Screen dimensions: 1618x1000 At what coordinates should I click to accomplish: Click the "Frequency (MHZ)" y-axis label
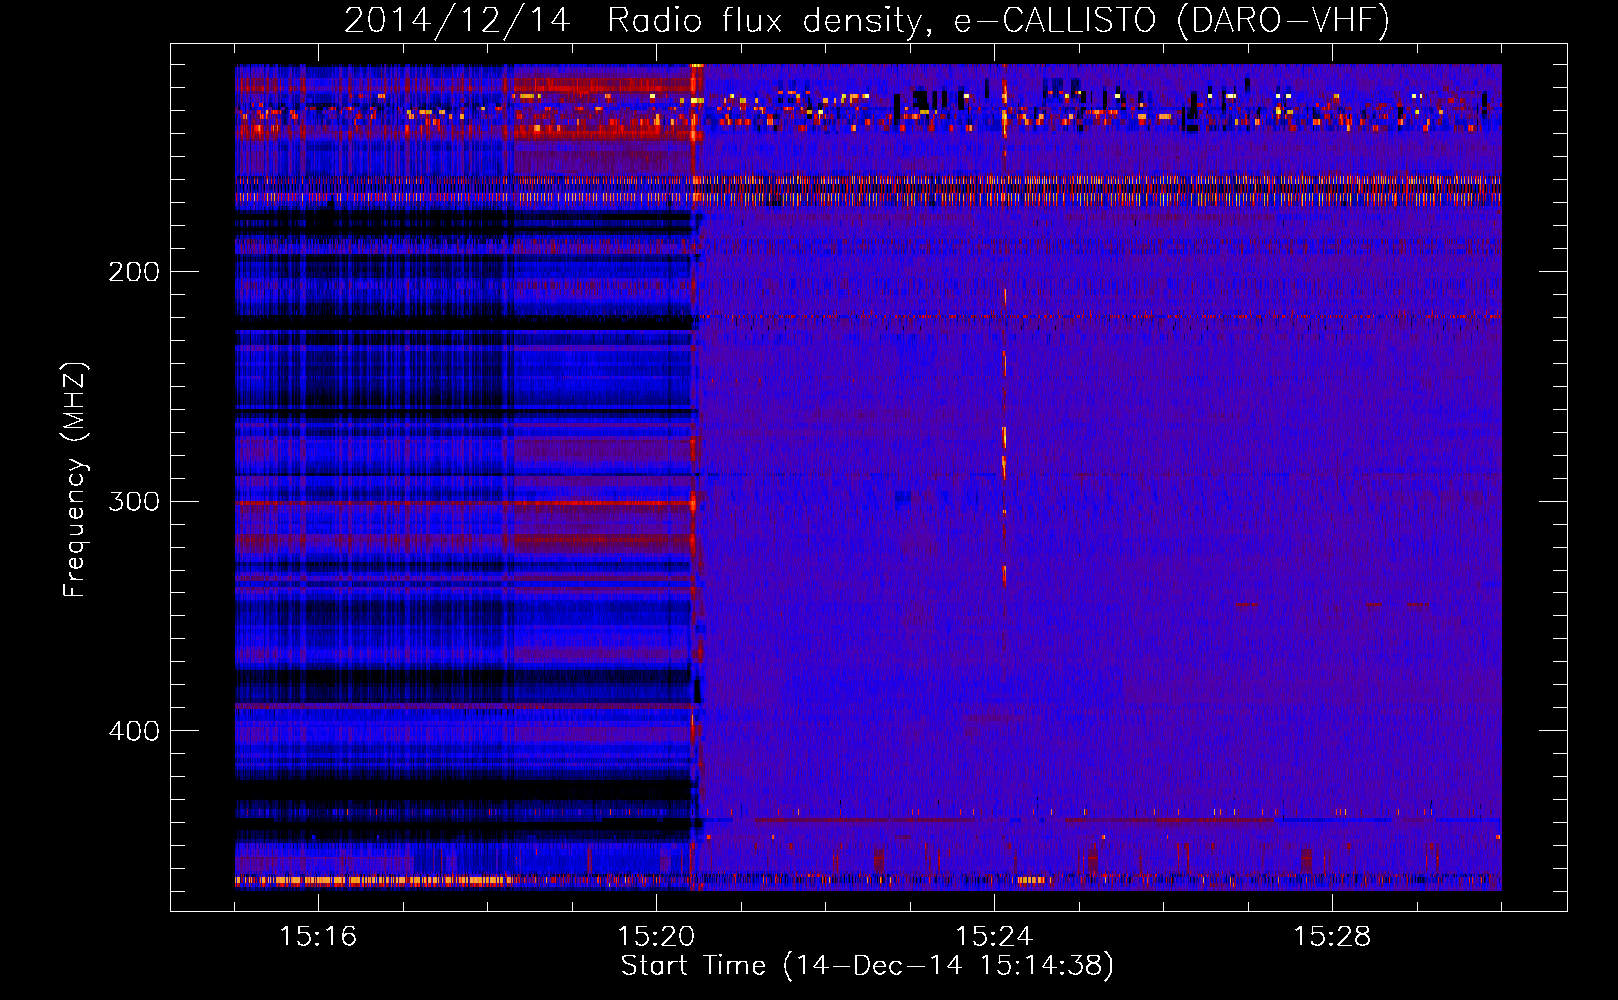coord(75,480)
